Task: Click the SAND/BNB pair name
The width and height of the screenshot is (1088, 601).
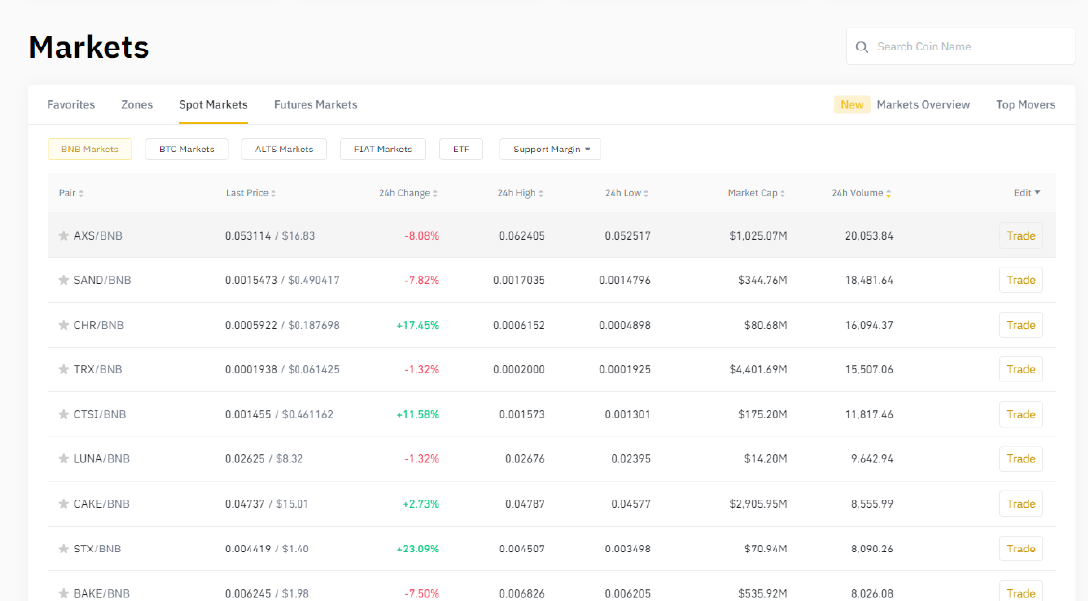Action: (102, 280)
